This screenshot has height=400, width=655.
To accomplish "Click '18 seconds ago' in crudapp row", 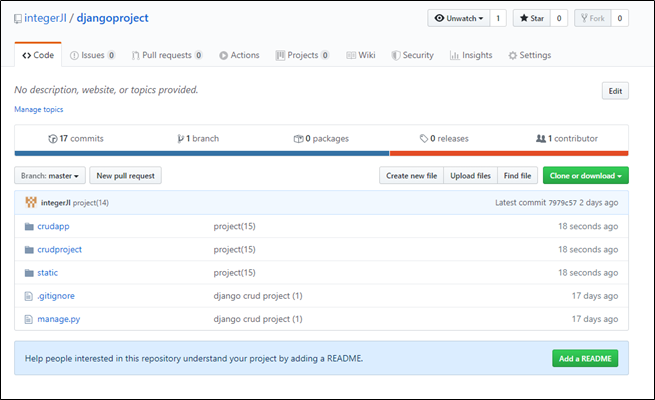I will [588, 226].
